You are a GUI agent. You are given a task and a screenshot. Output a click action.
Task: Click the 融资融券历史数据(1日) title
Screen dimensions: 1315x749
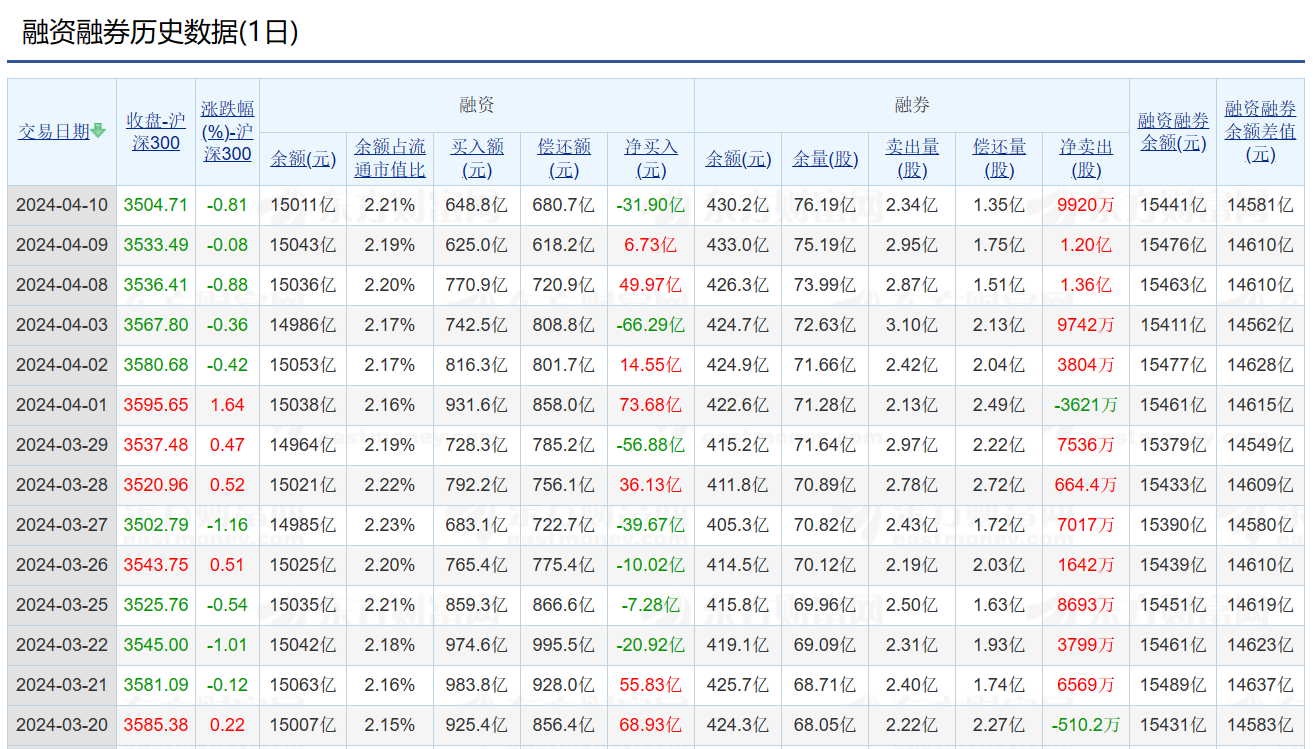tap(160, 32)
